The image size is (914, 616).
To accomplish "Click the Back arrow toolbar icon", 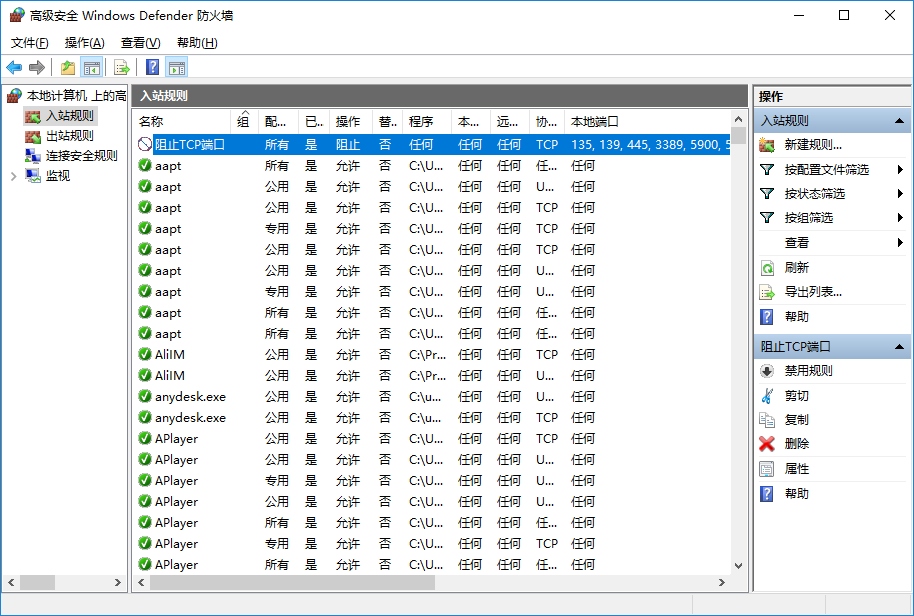I will coord(15,68).
